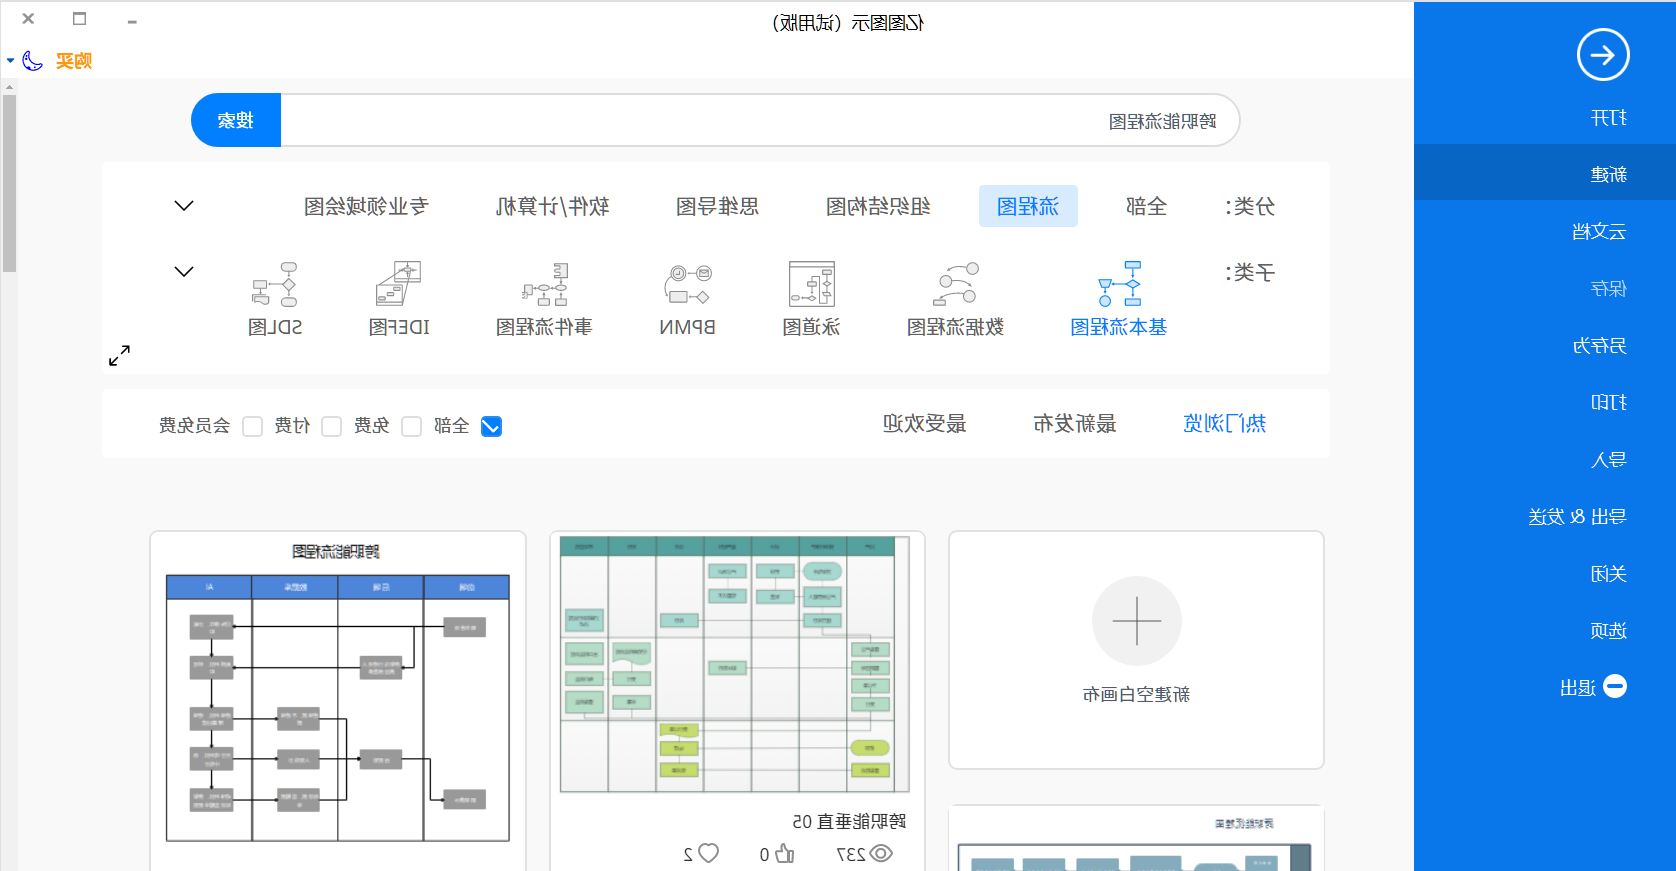Select the 基本流程图 subcategory icon
The width and height of the screenshot is (1676, 871).
pyautogui.click(x=1119, y=284)
